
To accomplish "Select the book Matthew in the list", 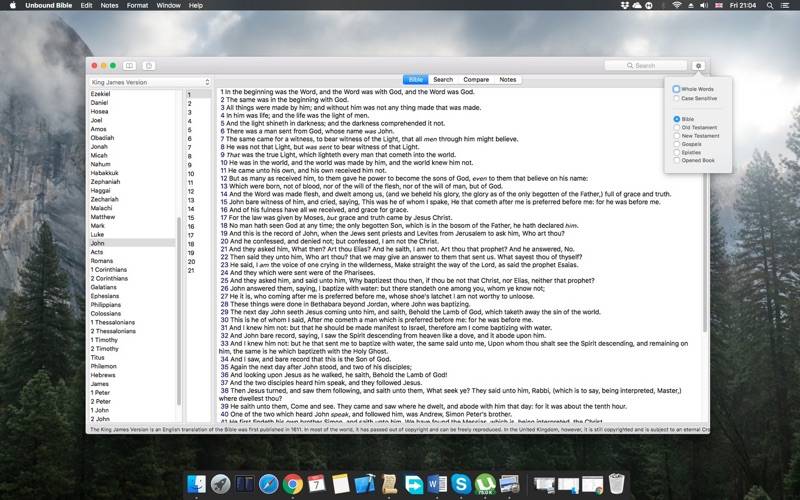I will [103, 217].
